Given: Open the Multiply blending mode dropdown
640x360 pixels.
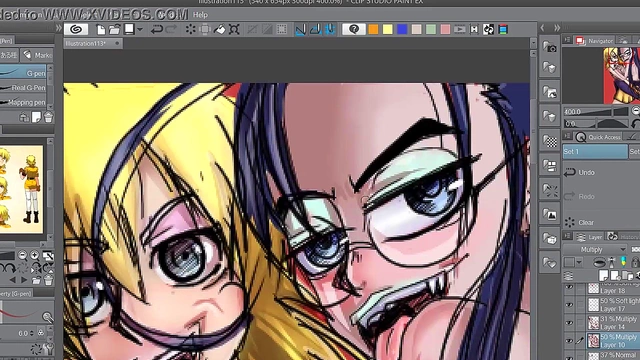Looking at the screenshot, I should coord(596,249).
